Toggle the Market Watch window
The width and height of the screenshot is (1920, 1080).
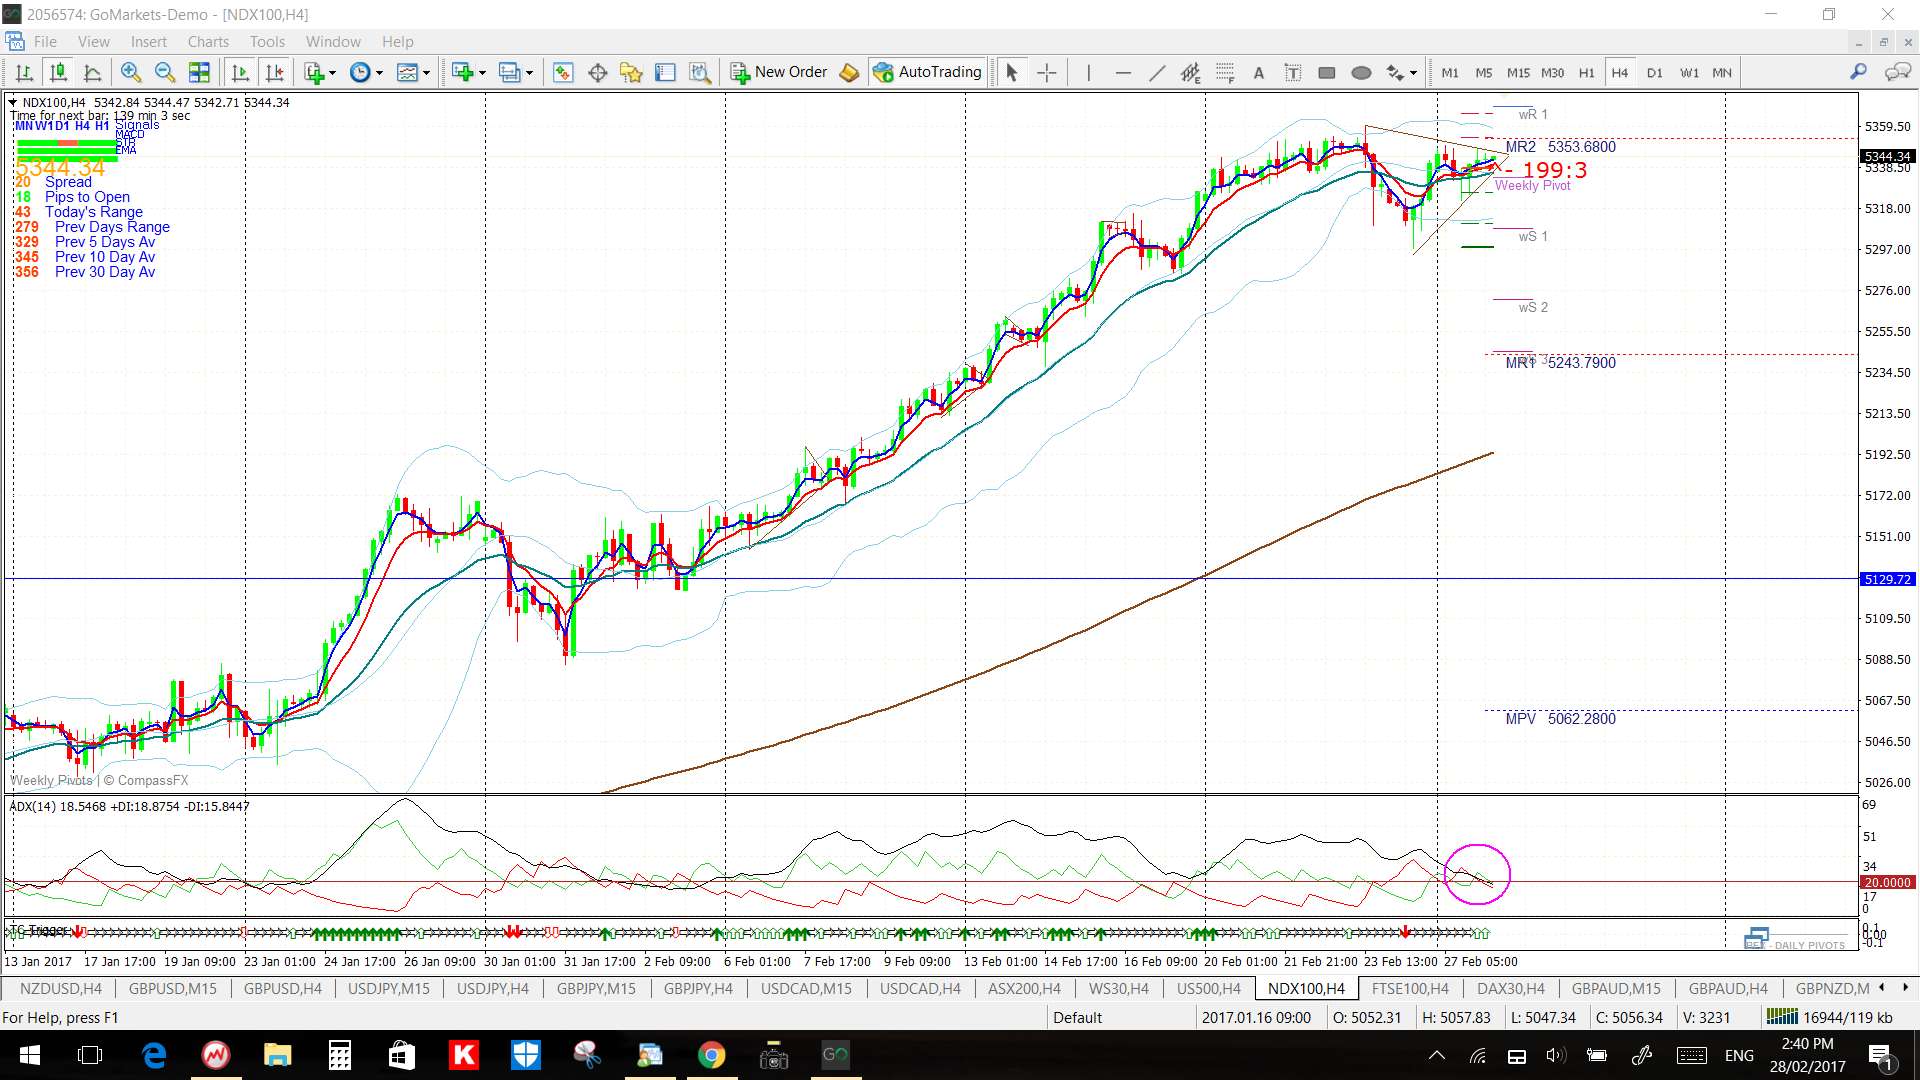click(563, 72)
